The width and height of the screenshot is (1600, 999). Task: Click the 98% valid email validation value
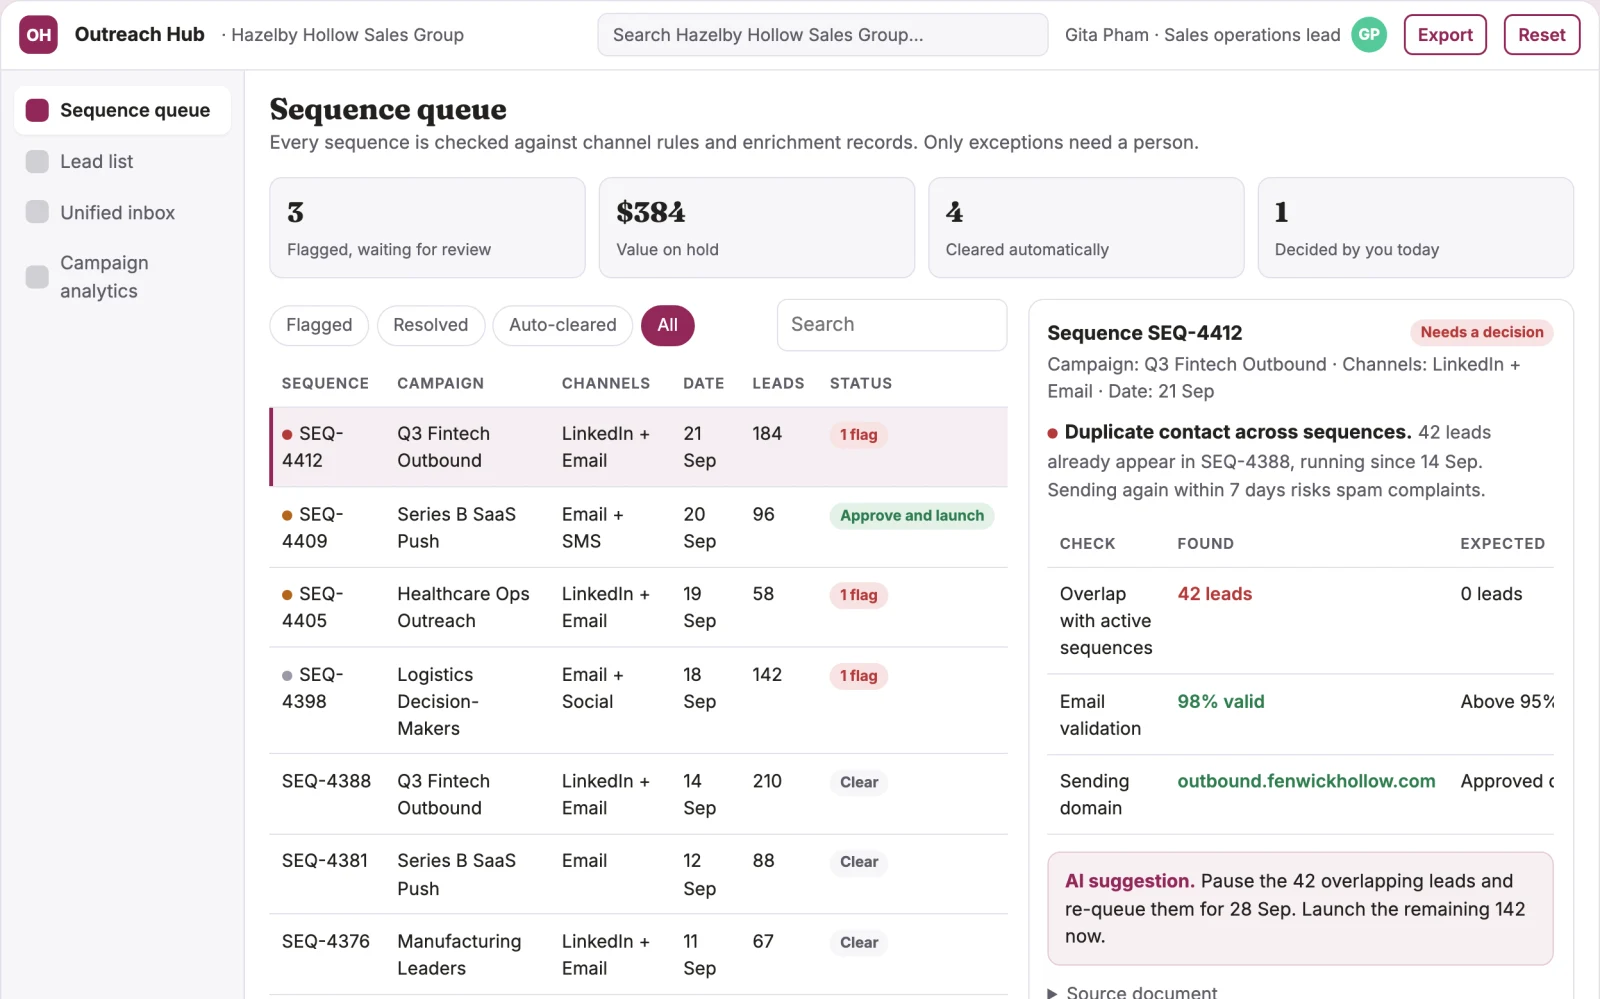1220,702
